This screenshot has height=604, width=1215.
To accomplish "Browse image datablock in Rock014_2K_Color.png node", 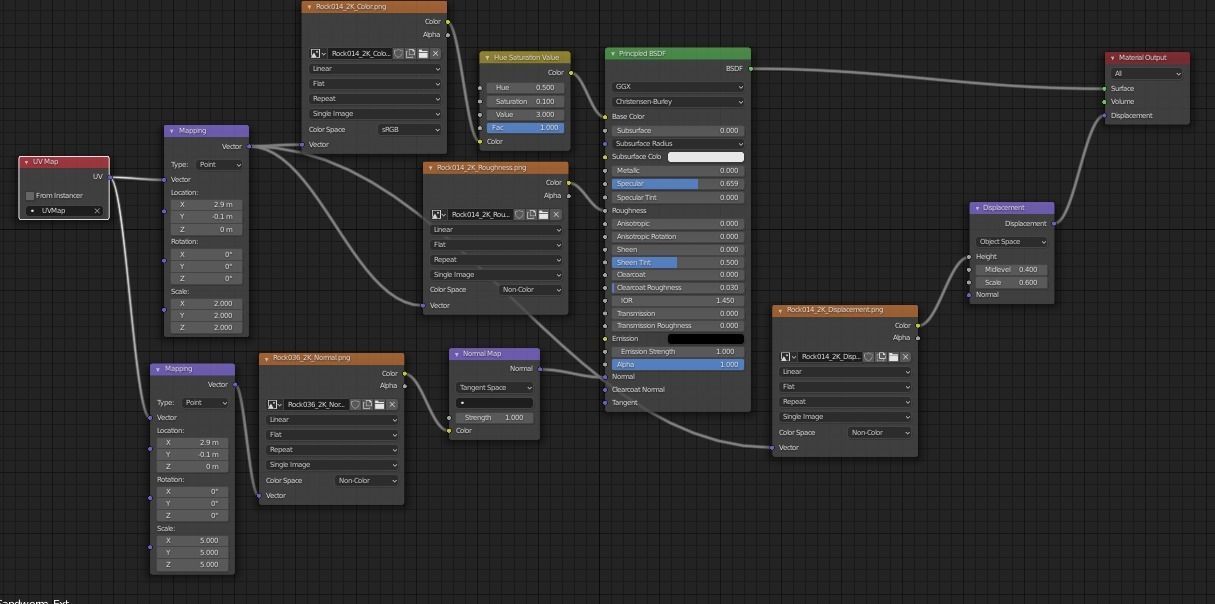I will 317,53.
